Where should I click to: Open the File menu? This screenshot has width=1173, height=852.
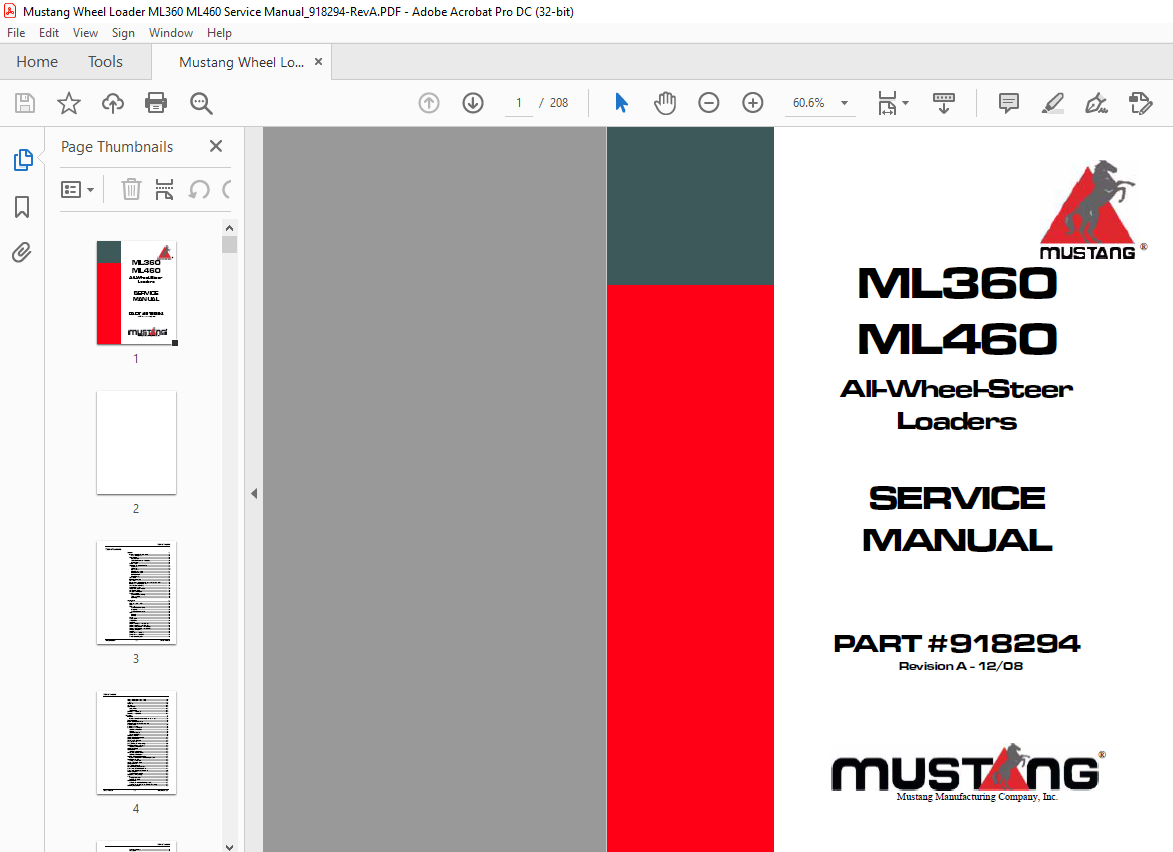point(16,33)
